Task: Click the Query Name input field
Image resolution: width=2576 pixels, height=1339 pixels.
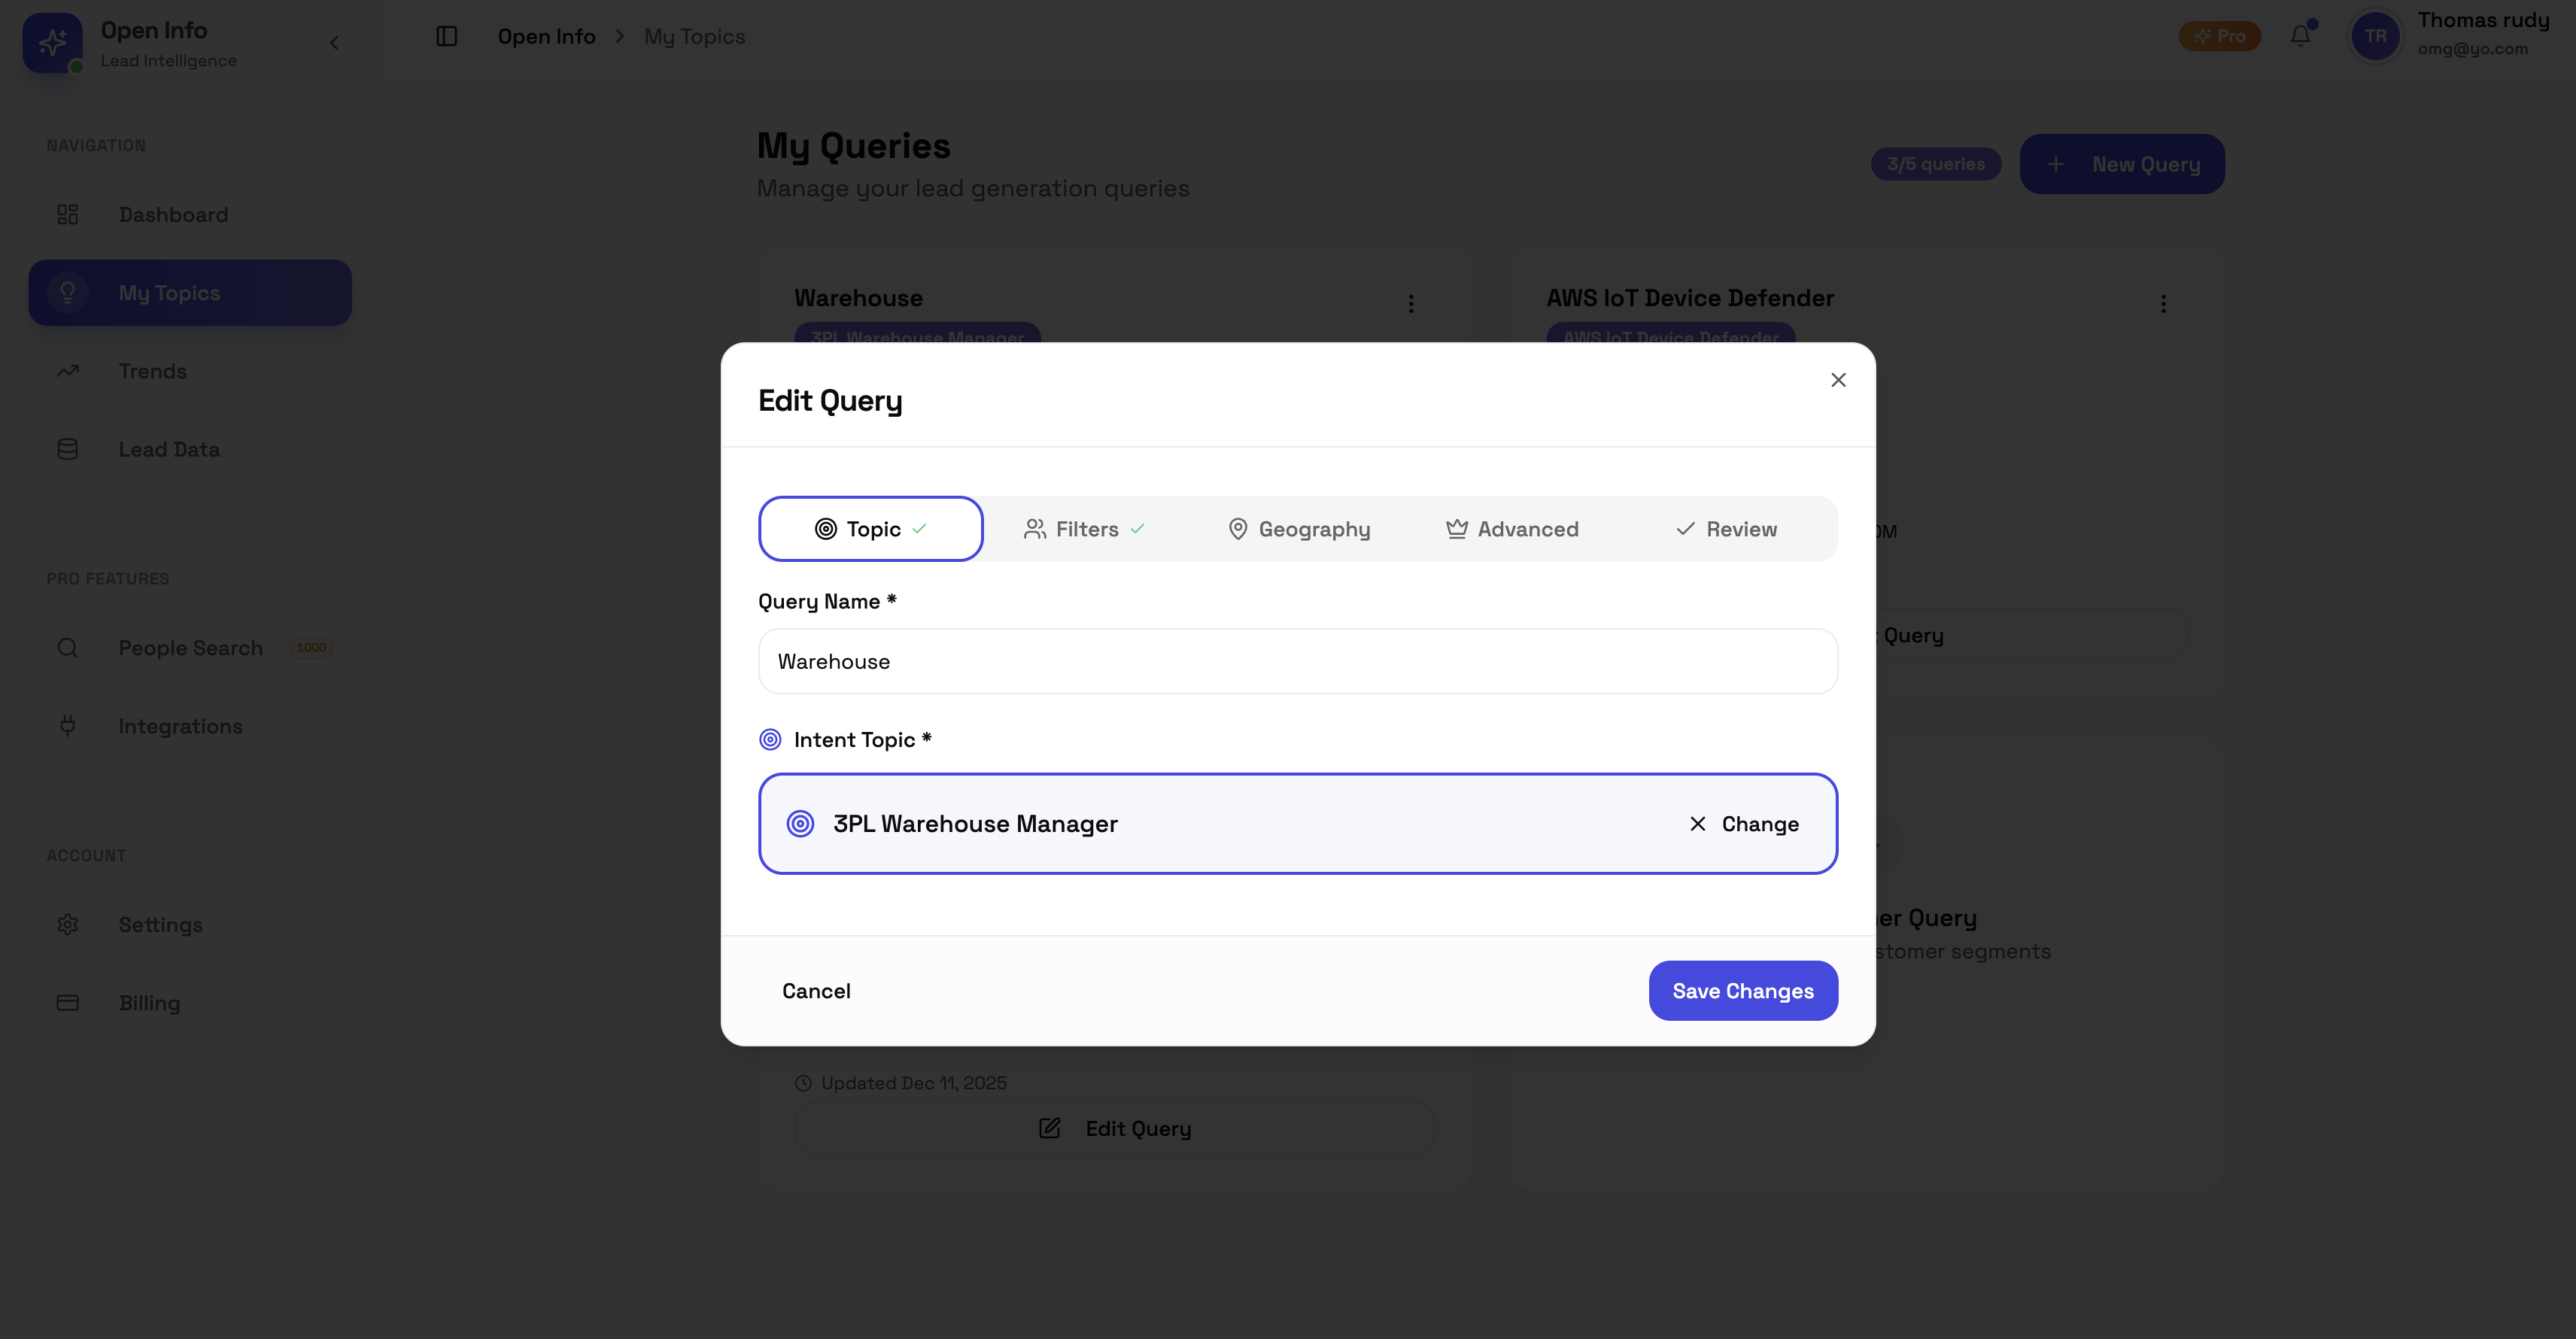Action: (x=1297, y=661)
